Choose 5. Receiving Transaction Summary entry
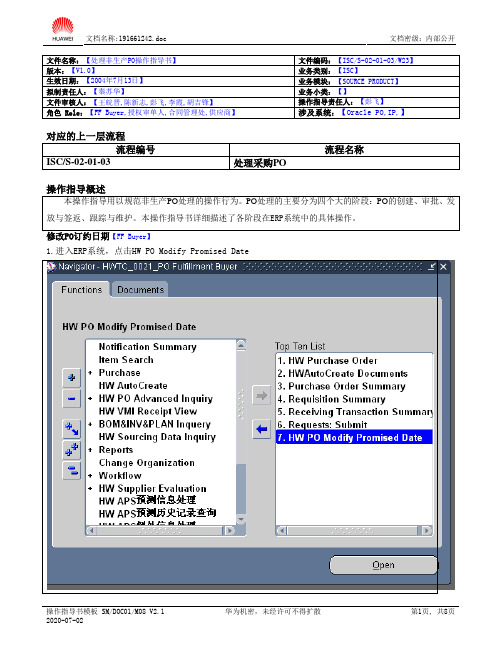The width and height of the screenshot is (502, 649). pyautogui.click(x=355, y=412)
